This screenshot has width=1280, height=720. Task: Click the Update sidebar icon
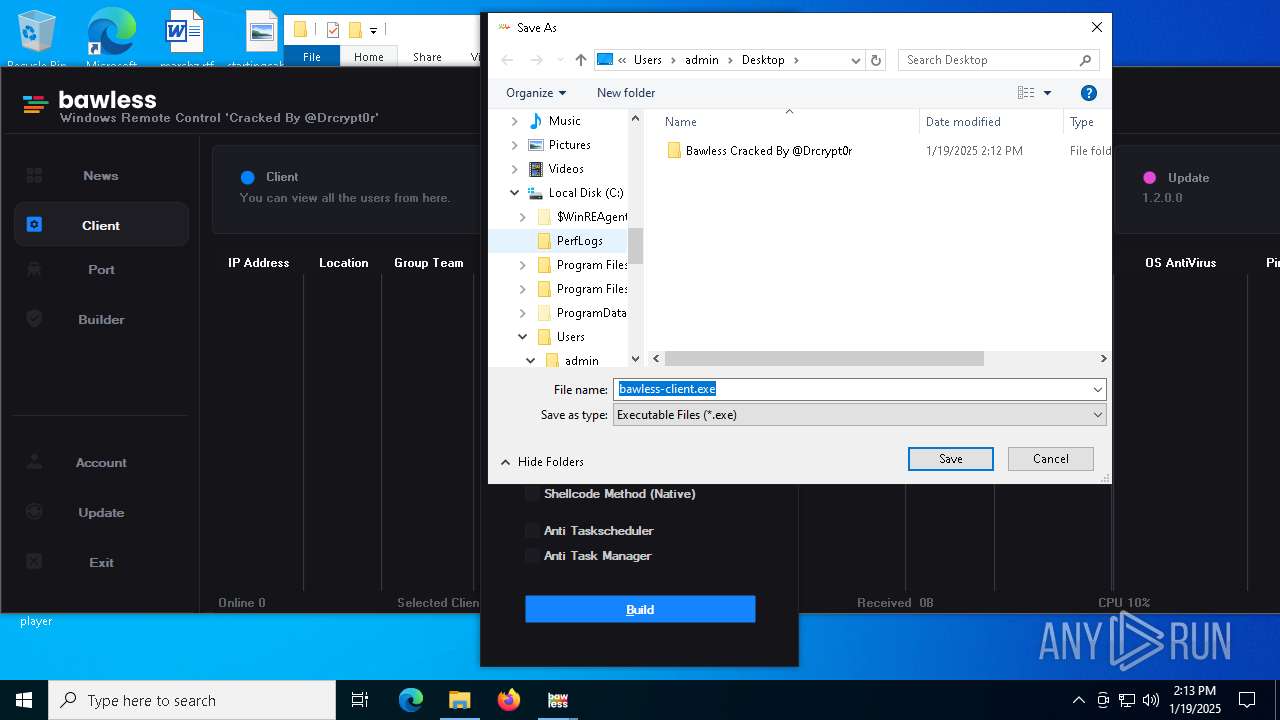(x=34, y=512)
